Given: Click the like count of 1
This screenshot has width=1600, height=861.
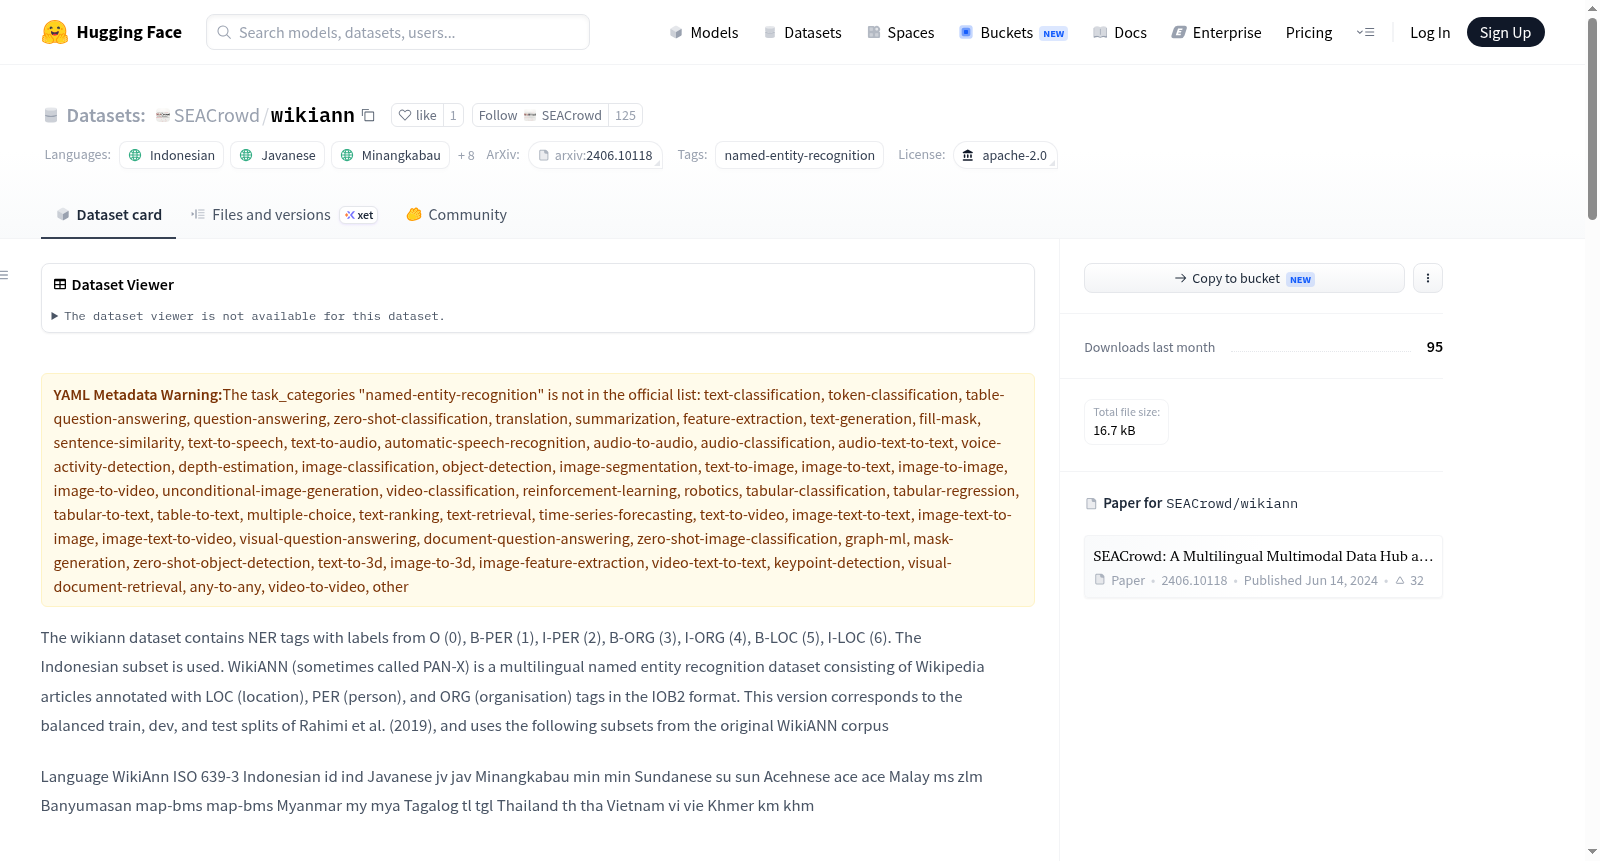Looking at the screenshot, I should coord(453,115).
